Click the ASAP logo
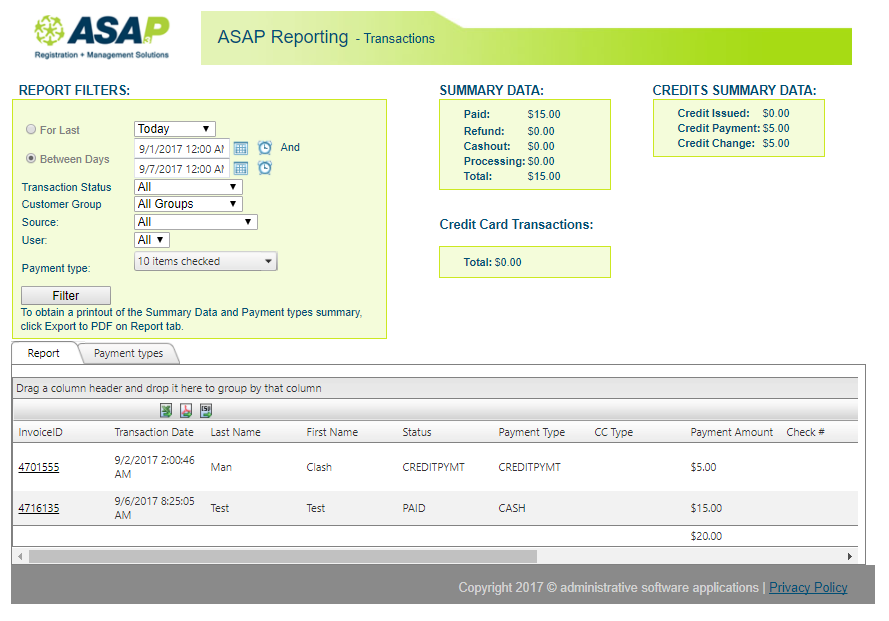This screenshot has width=889, height=621. (x=101, y=38)
